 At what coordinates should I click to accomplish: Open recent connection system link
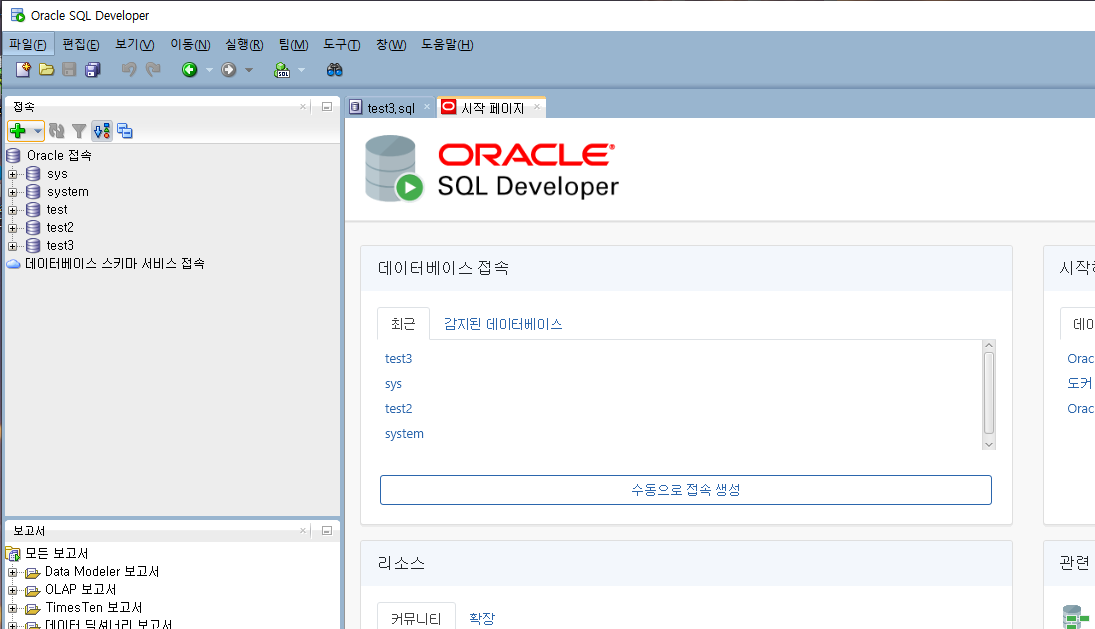coord(404,434)
